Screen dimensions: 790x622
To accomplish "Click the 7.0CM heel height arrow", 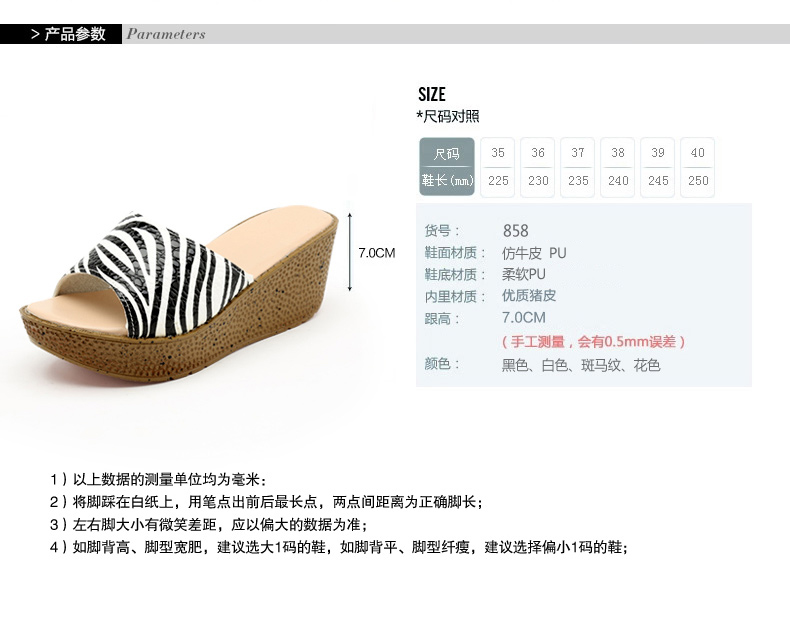I will click(x=350, y=252).
